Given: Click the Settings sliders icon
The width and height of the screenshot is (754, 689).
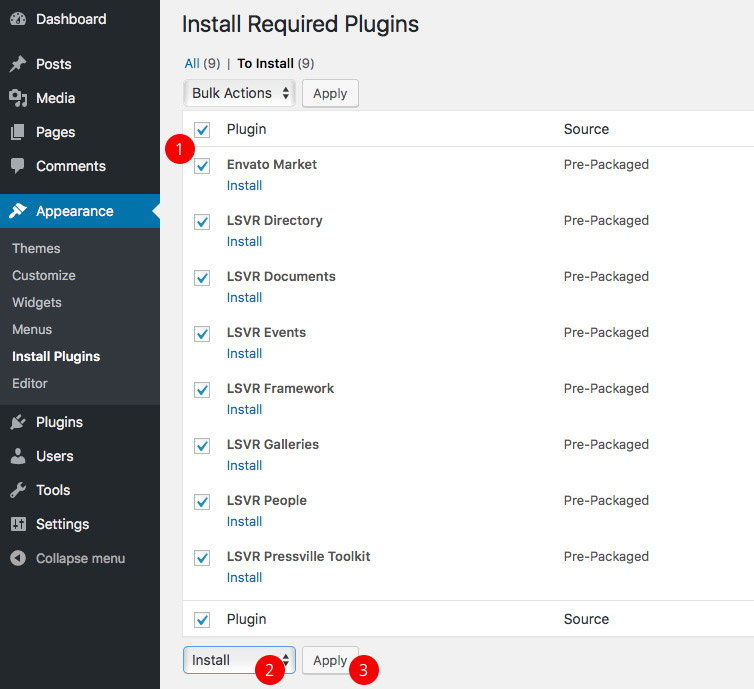Looking at the screenshot, I should (18, 524).
